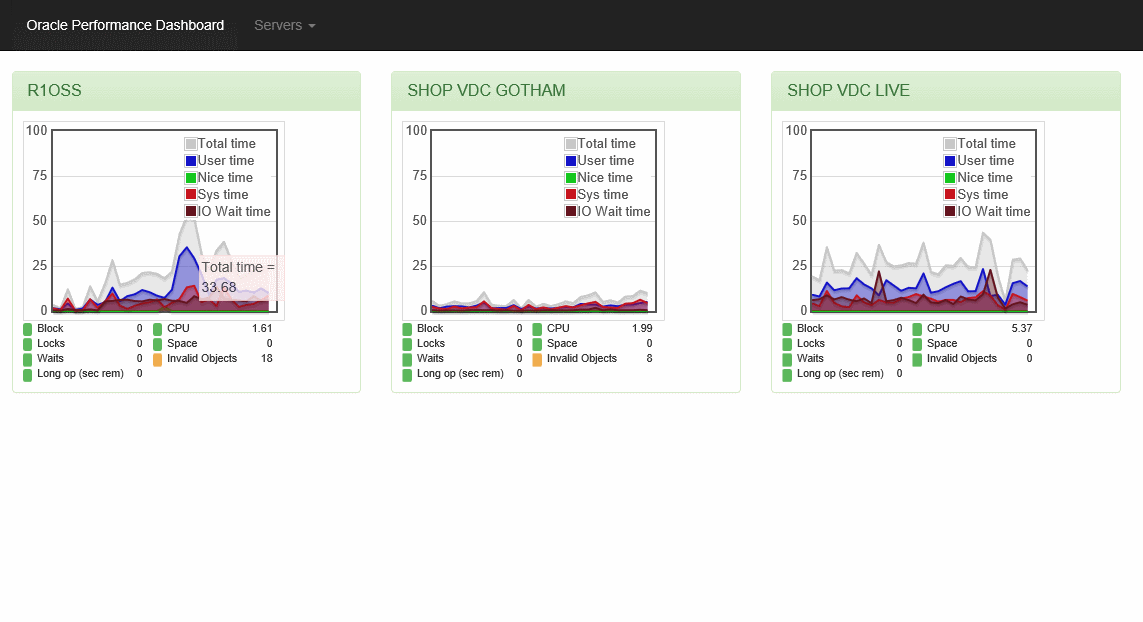Click the Invalid Objects value 18 in R1OSS
This screenshot has height=622, width=1143.
(267, 359)
